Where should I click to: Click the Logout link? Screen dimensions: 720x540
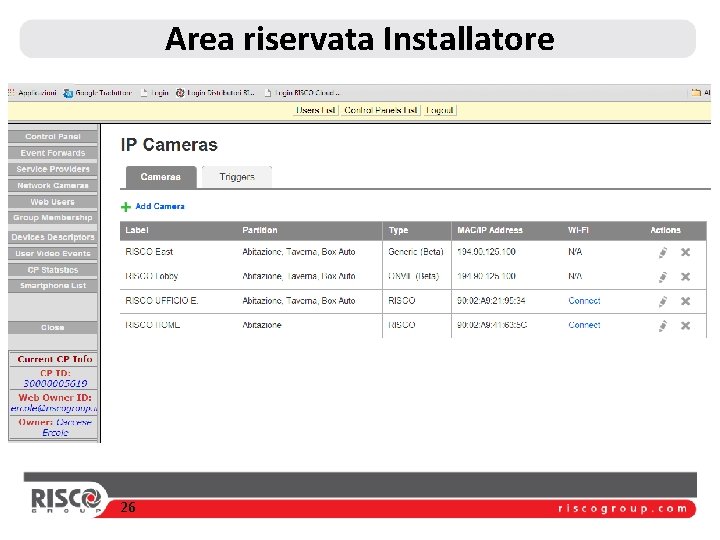pos(440,110)
